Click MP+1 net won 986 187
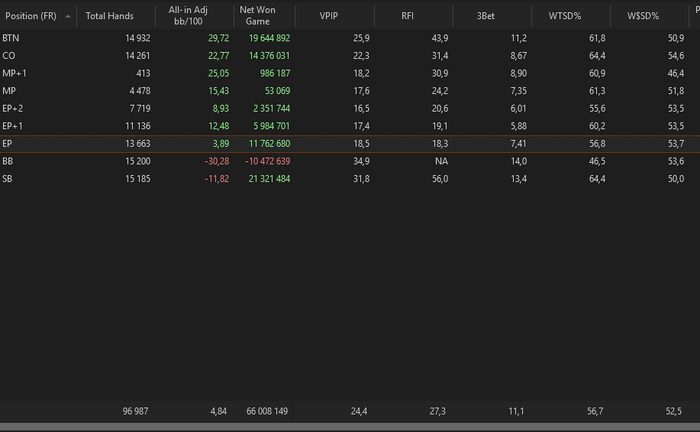 (x=275, y=73)
